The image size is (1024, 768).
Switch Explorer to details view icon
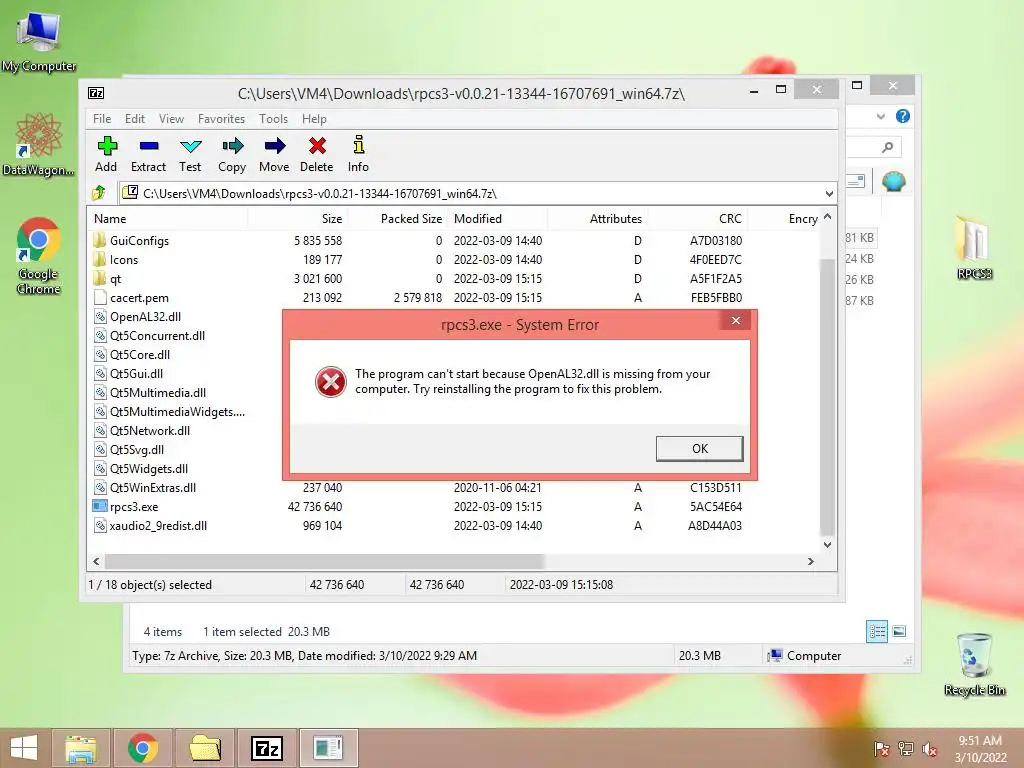tap(877, 631)
